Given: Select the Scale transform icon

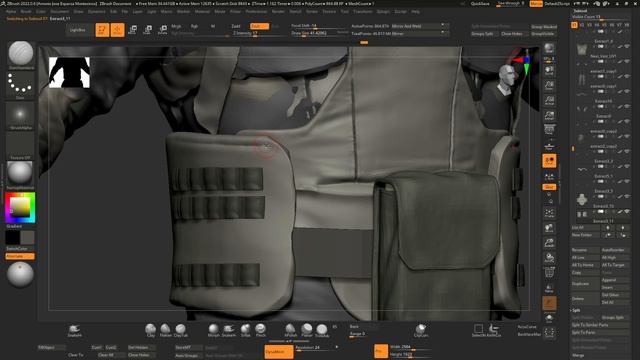Looking at the screenshot, I should tap(147, 30).
